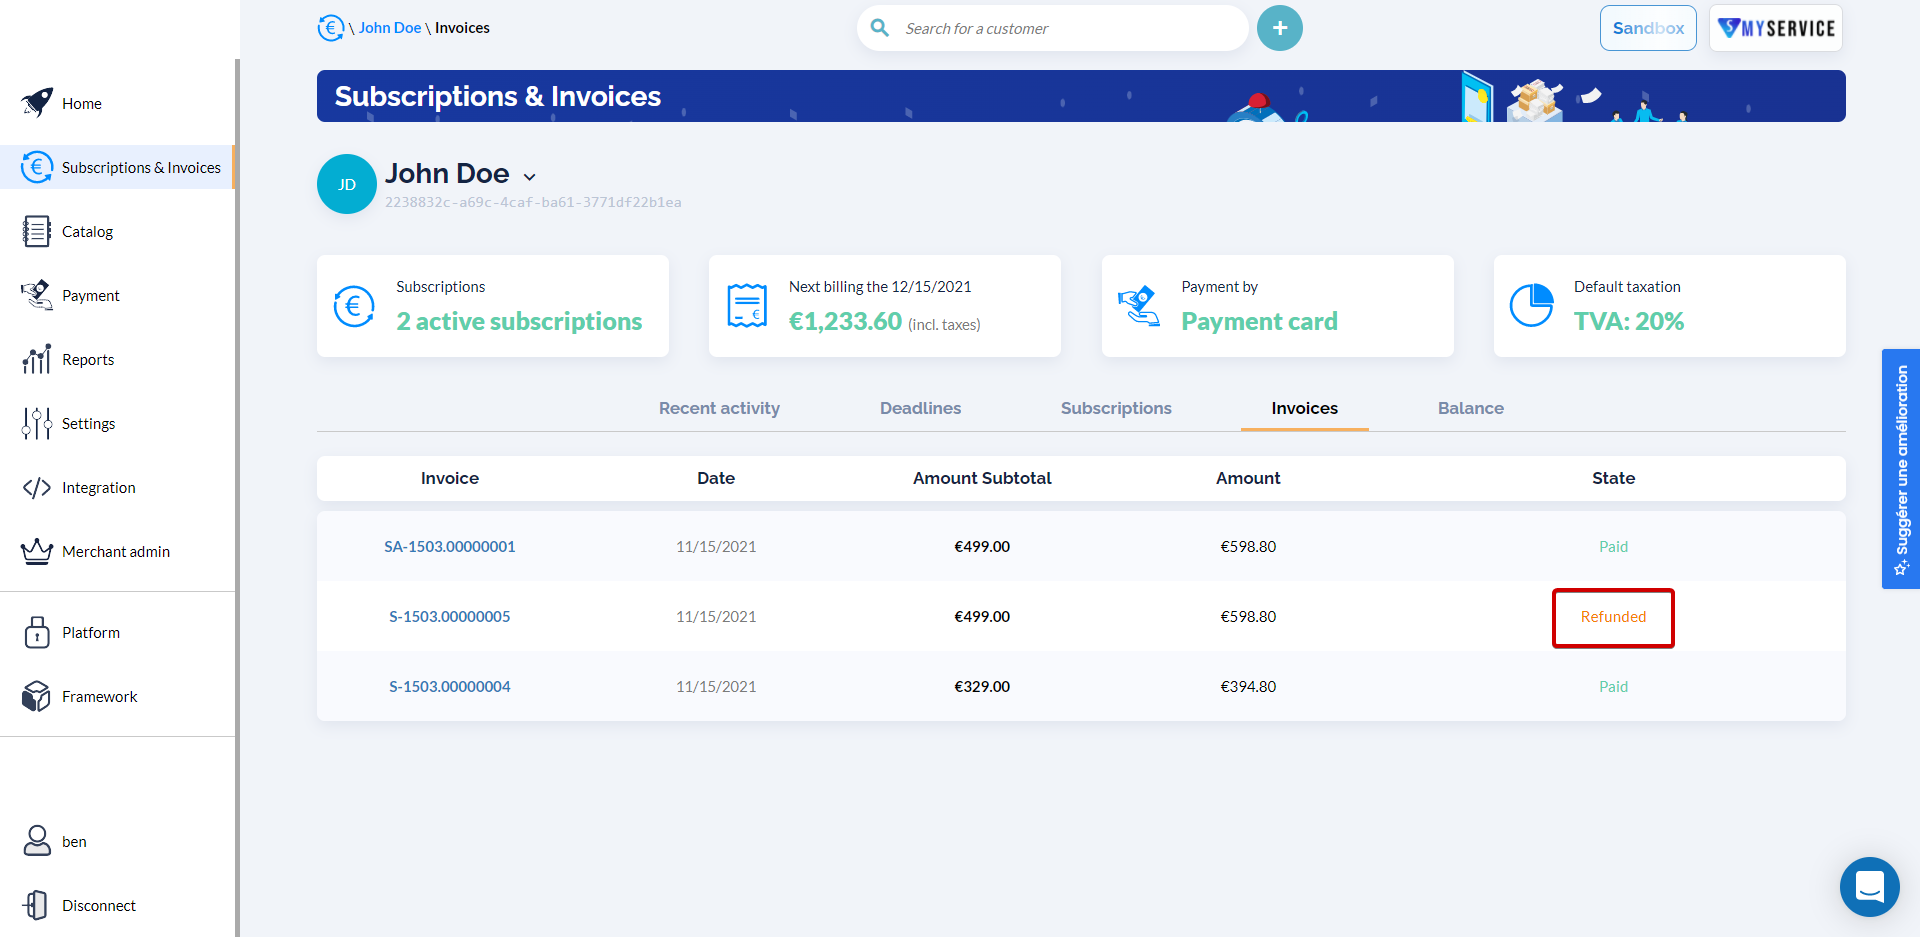Screen dimensions: 1920x937
Task: Switch to the Deadlines tab
Action: [x=920, y=408]
